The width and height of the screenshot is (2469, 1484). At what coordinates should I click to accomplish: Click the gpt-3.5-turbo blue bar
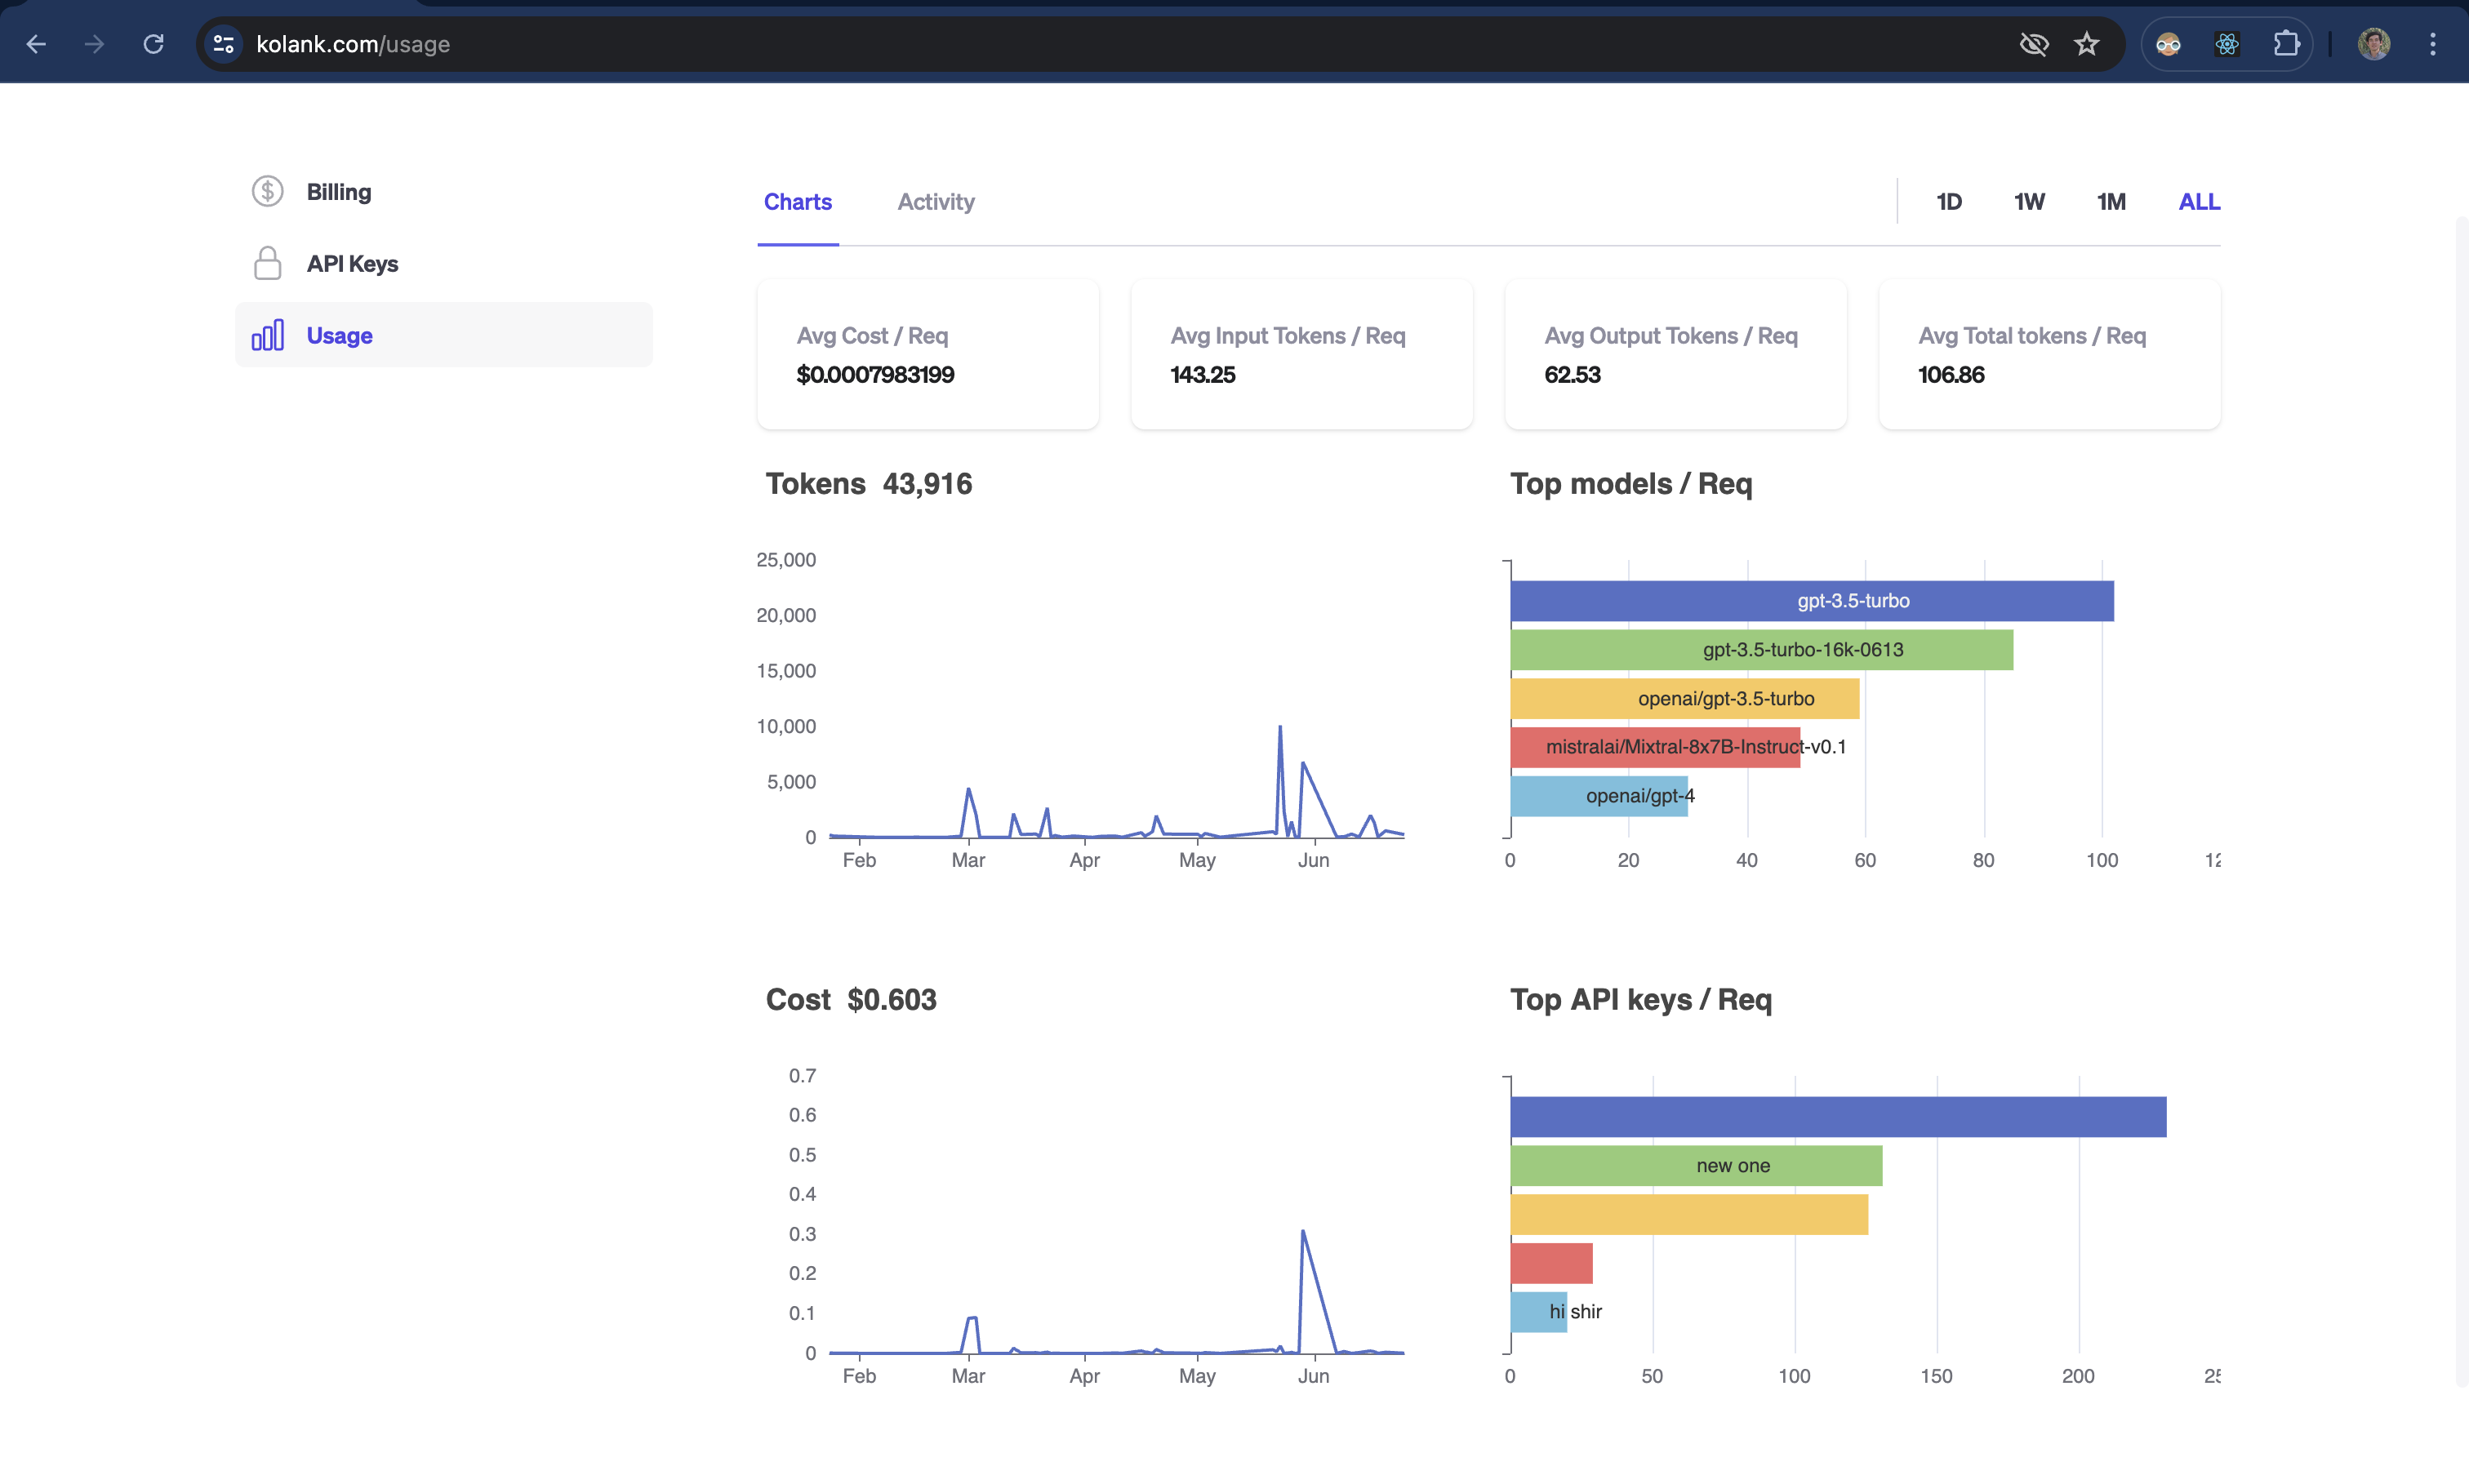tap(1811, 601)
